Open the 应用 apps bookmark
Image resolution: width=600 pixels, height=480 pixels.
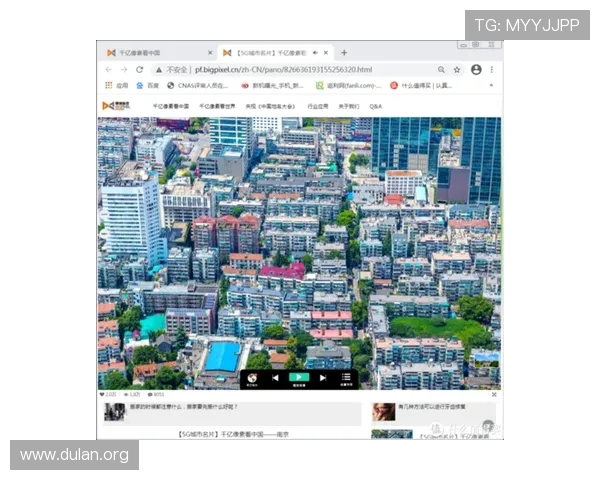click(x=117, y=85)
